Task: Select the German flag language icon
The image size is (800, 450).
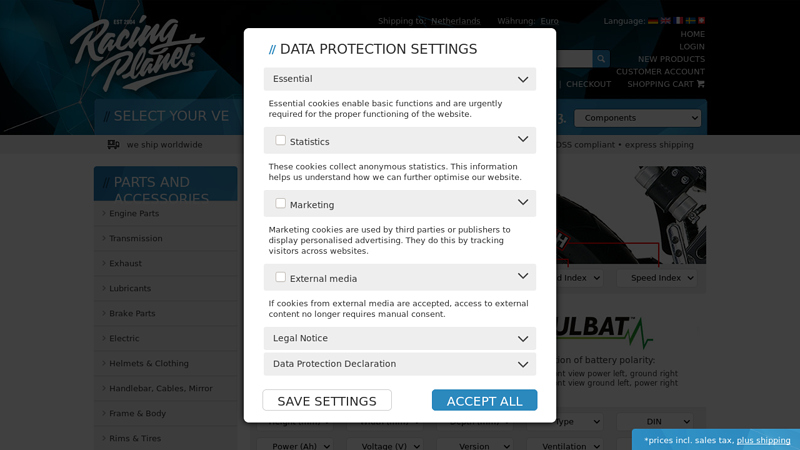Action: pyautogui.click(x=653, y=21)
